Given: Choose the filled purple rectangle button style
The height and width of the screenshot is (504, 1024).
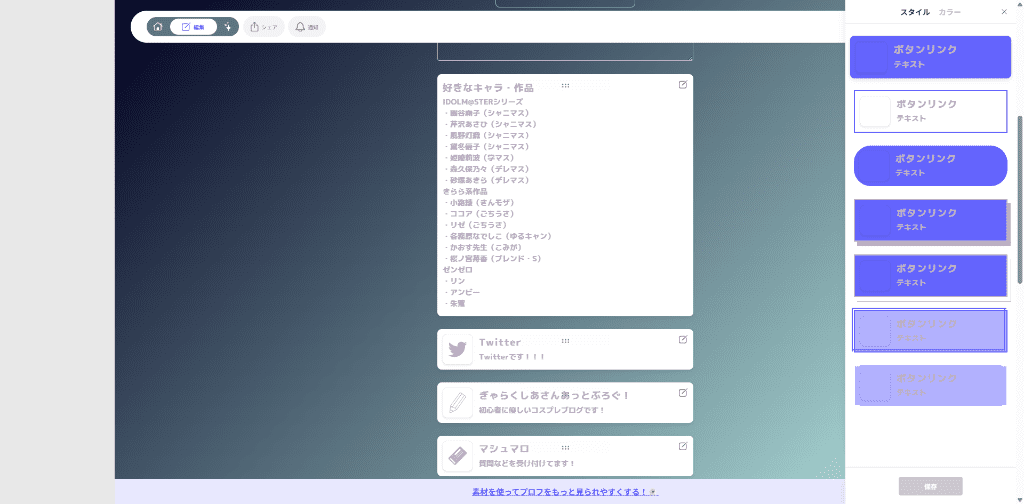Looking at the screenshot, I should pyautogui.click(x=930, y=57).
